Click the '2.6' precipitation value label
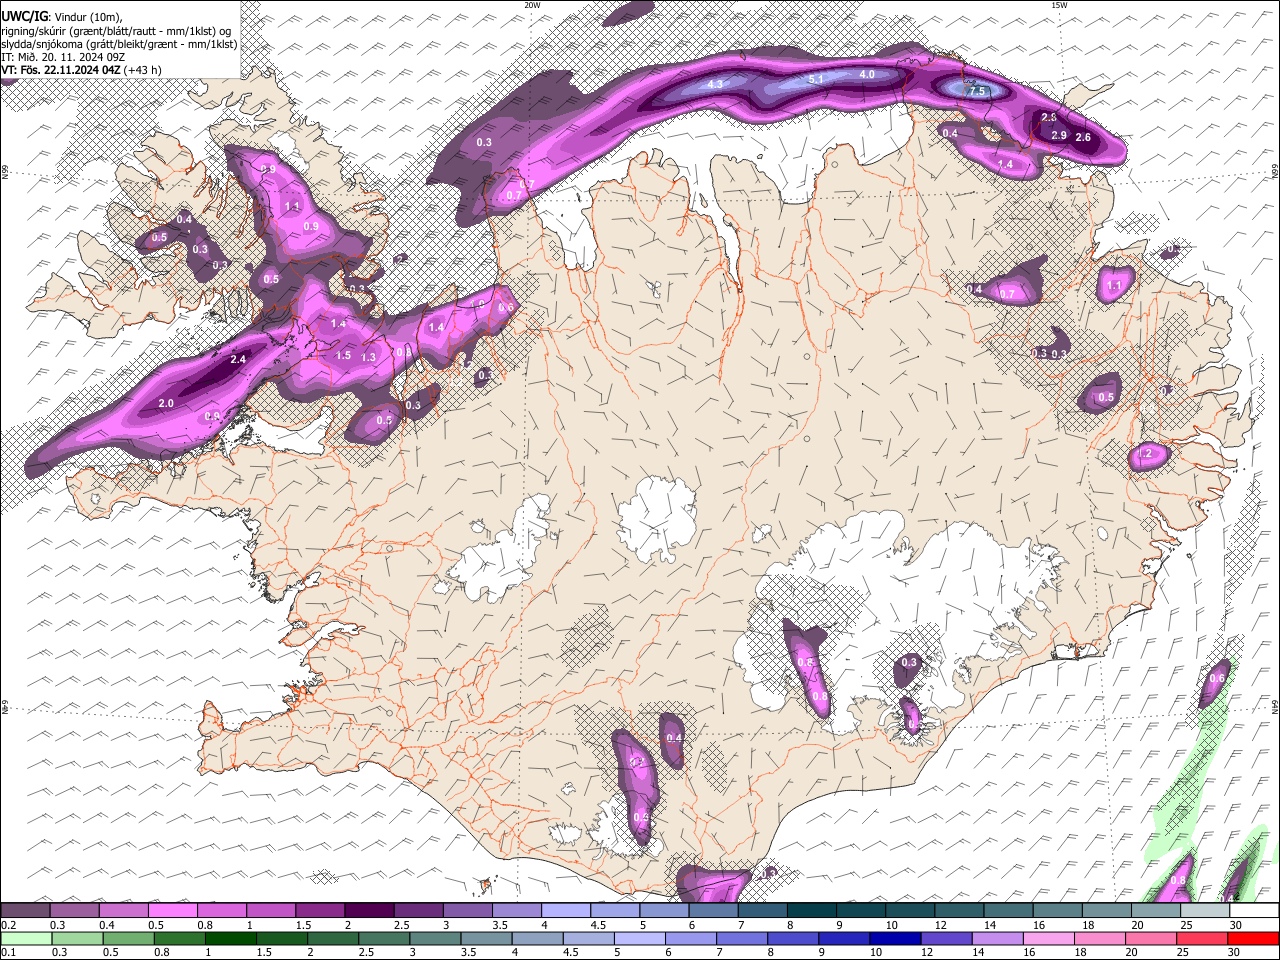The image size is (1280, 960). tap(1083, 137)
